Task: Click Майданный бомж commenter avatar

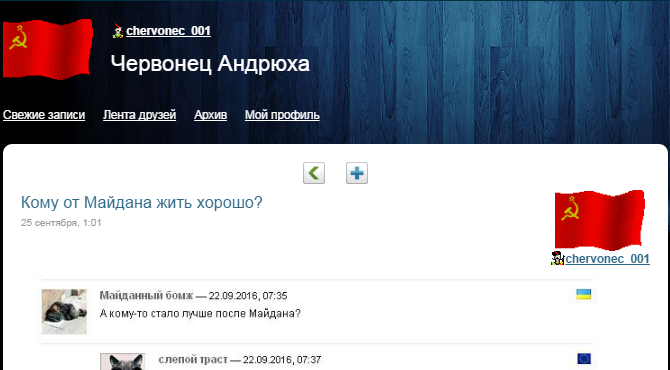Action: click(x=64, y=311)
